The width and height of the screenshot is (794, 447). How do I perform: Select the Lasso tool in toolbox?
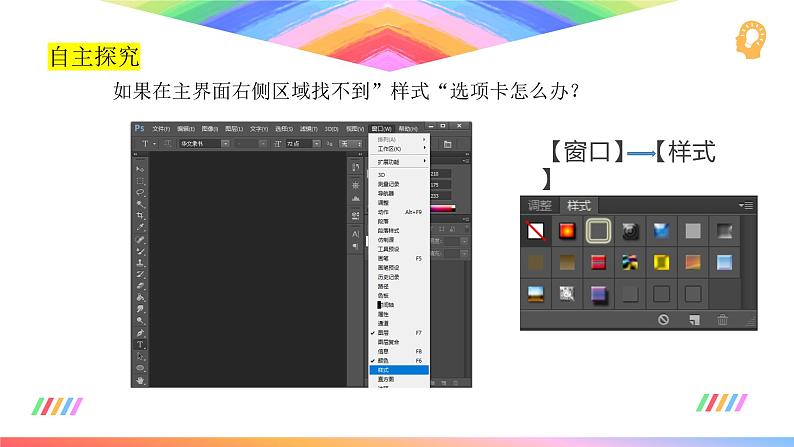140,193
